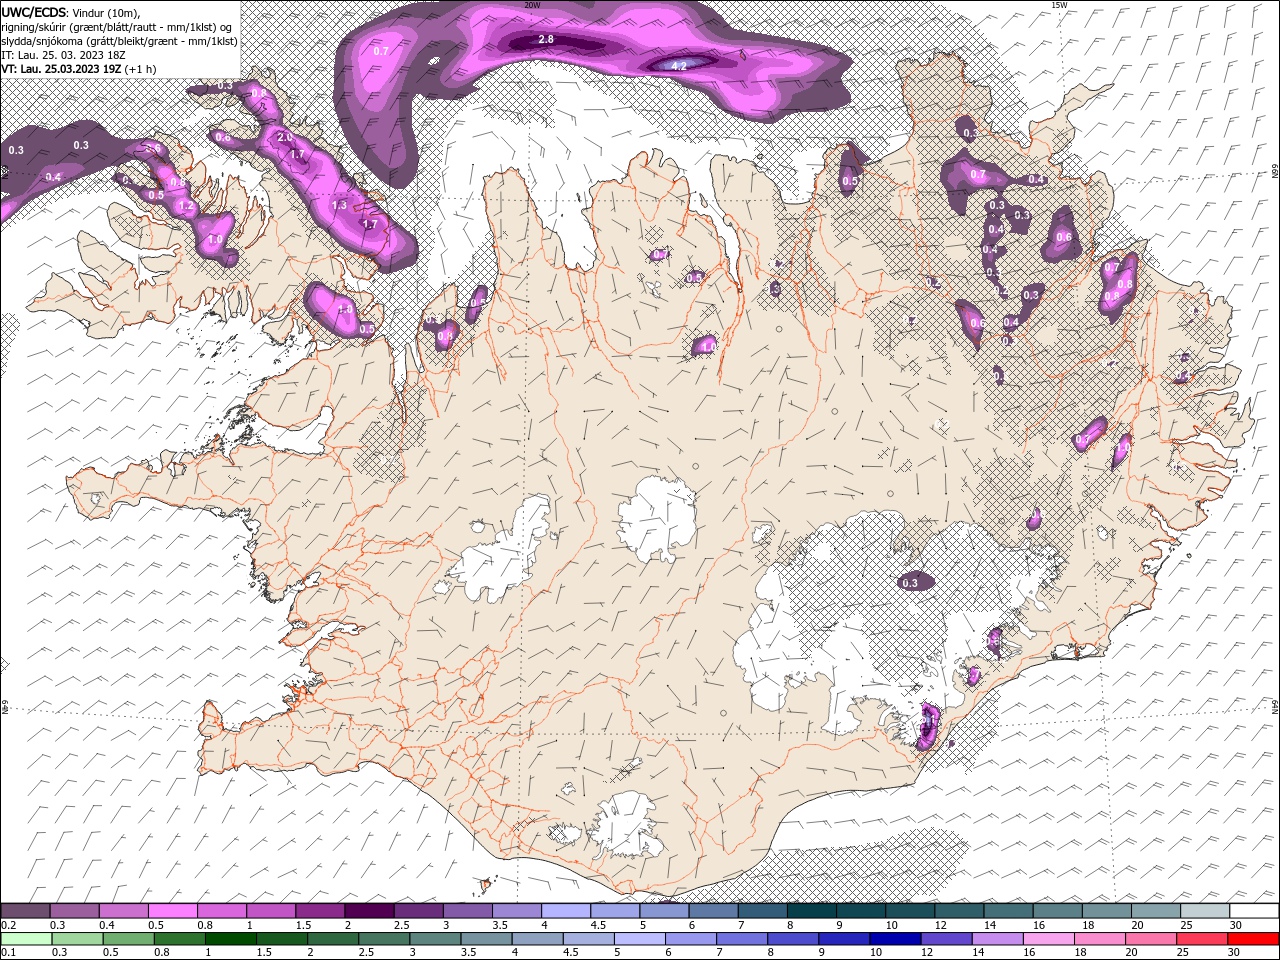1280x960 pixels.
Task: Click the light gray top-row swatch between 25 and 30
Action: (x=1205, y=911)
